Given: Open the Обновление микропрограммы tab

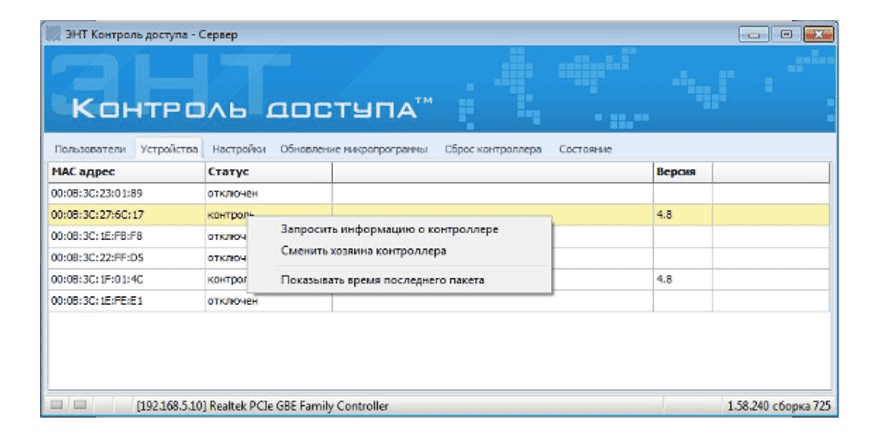Looking at the screenshot, I should pos(353,149).
